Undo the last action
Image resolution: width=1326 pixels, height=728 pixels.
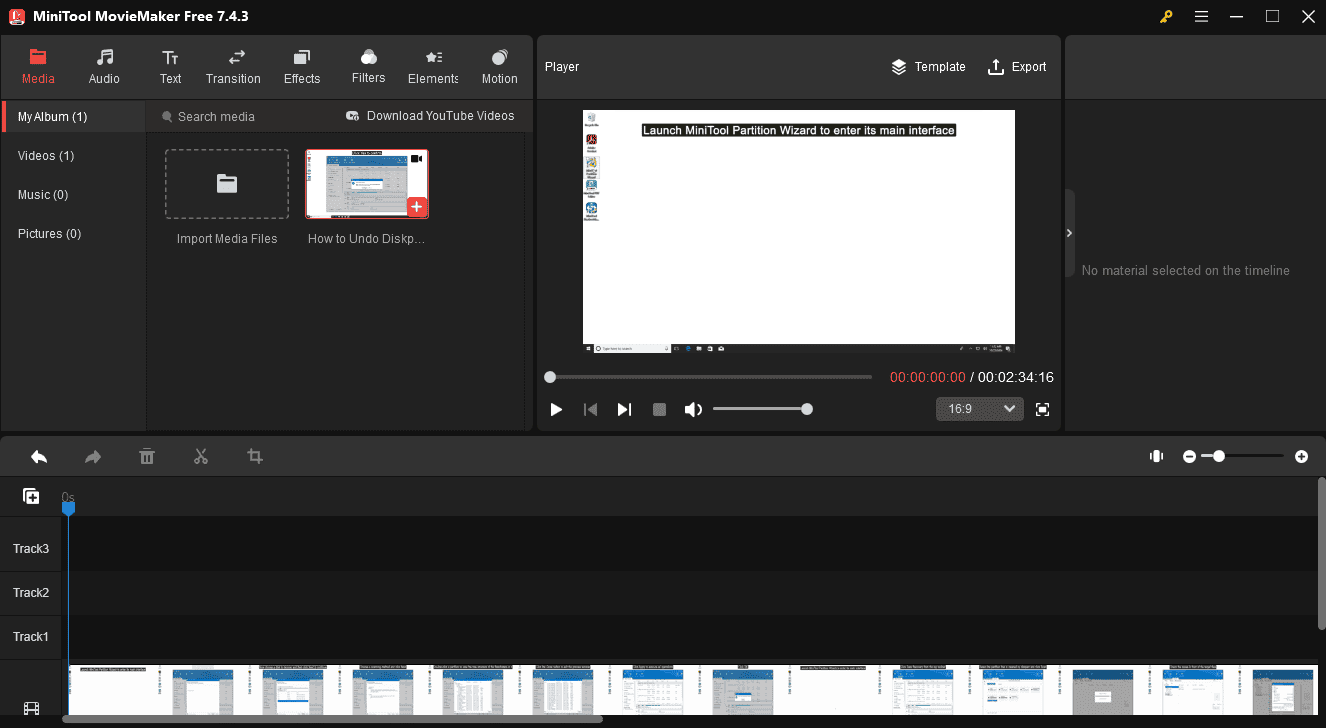tap(39, 456)
